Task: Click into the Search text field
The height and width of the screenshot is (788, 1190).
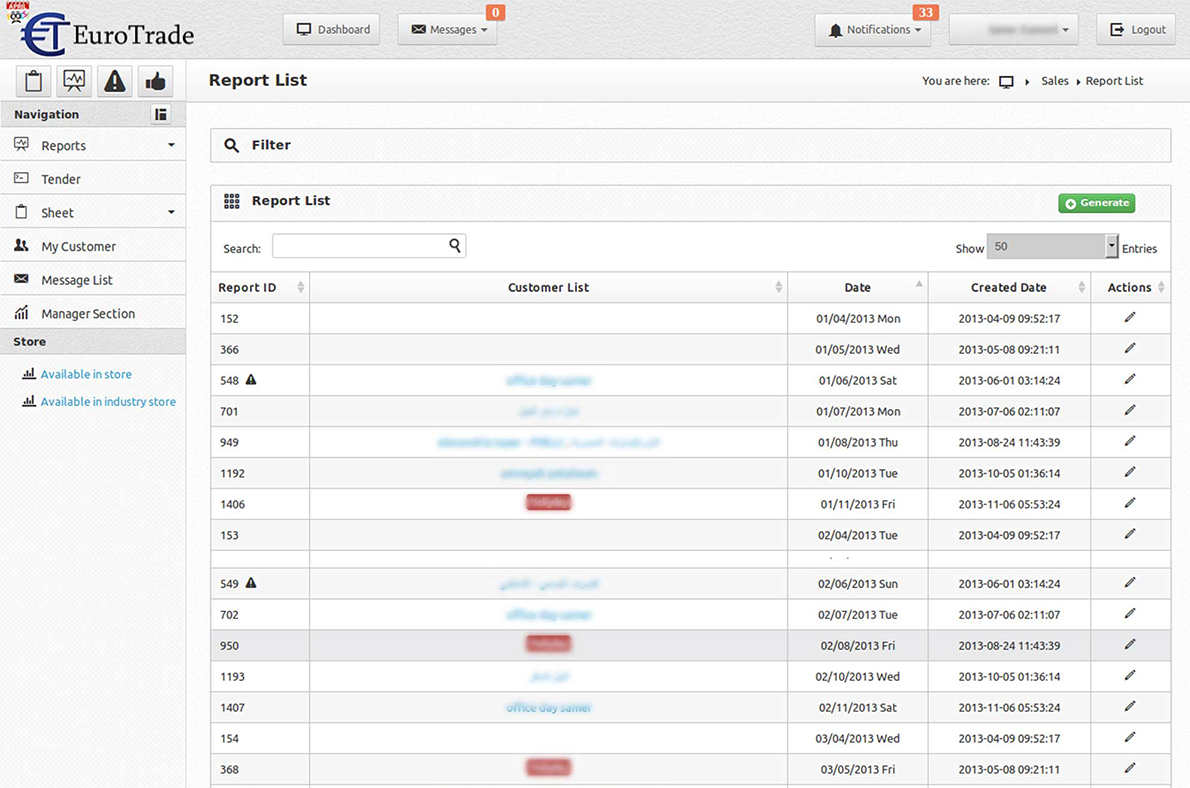Action: (358, 246)
